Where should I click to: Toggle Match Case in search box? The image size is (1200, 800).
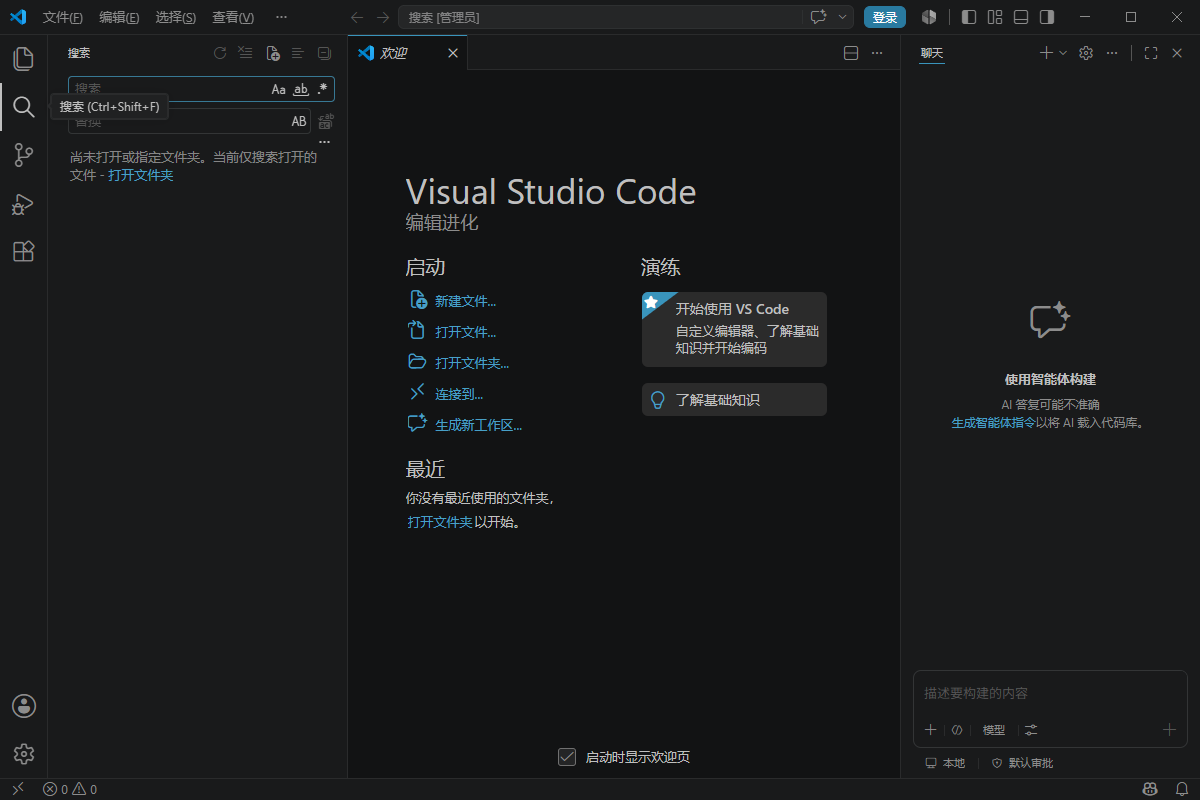point(279,89)
